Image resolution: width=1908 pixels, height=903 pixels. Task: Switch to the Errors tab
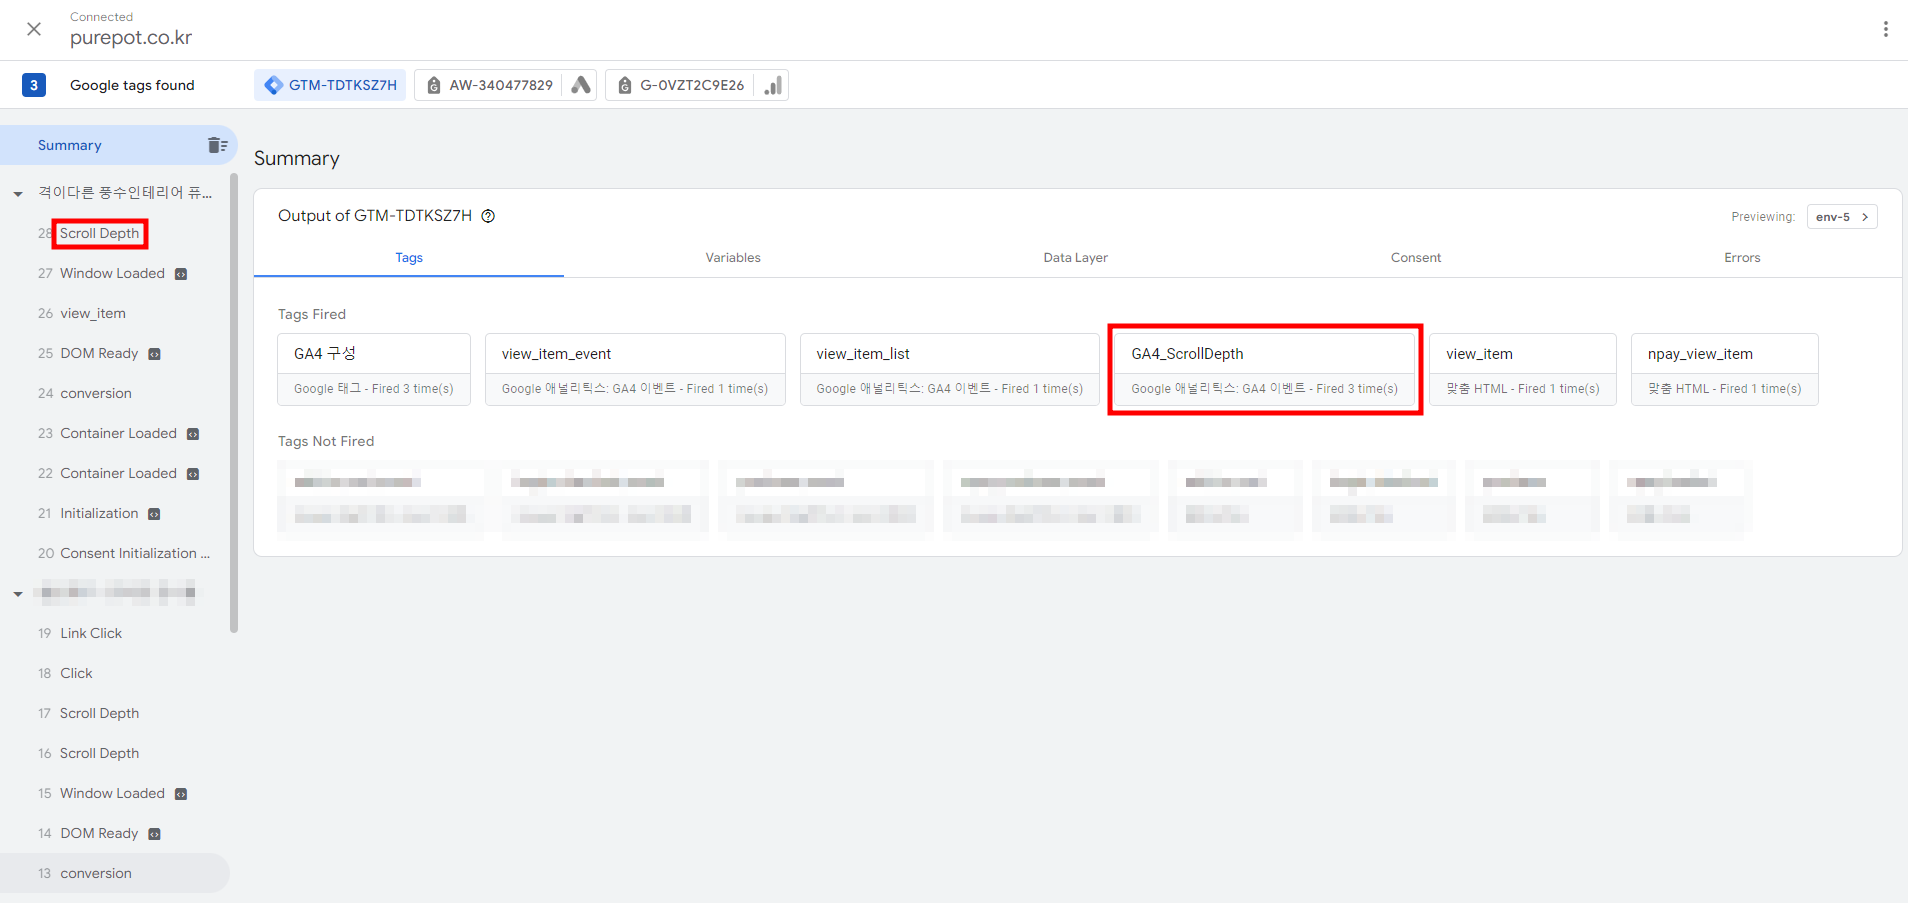1742,258
